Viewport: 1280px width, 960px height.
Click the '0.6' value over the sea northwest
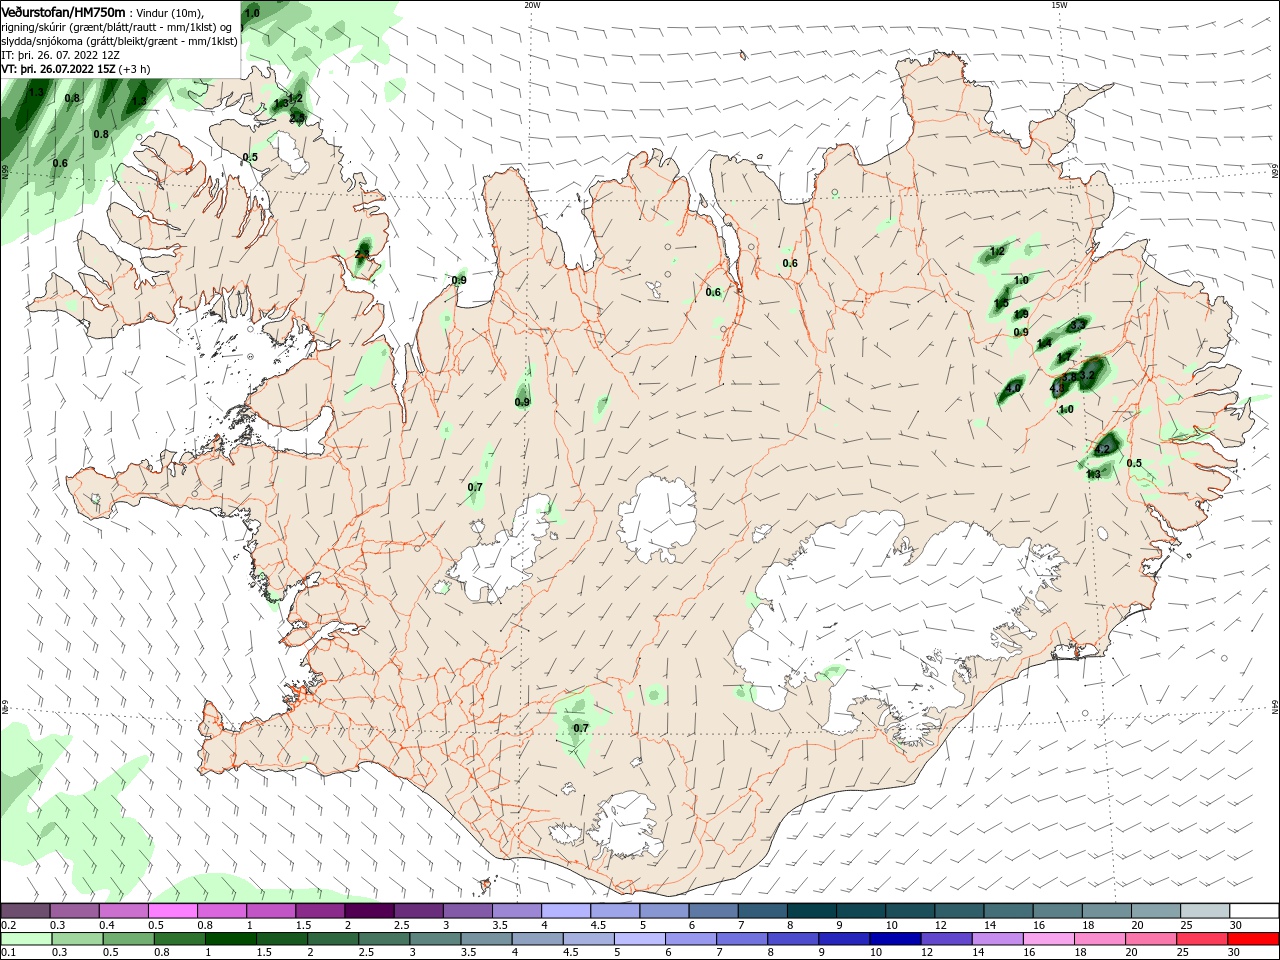click(x=60, y=163)
